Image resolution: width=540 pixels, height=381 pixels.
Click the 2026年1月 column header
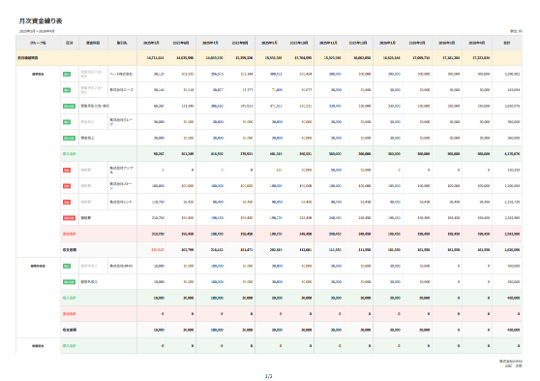[388, 43]
